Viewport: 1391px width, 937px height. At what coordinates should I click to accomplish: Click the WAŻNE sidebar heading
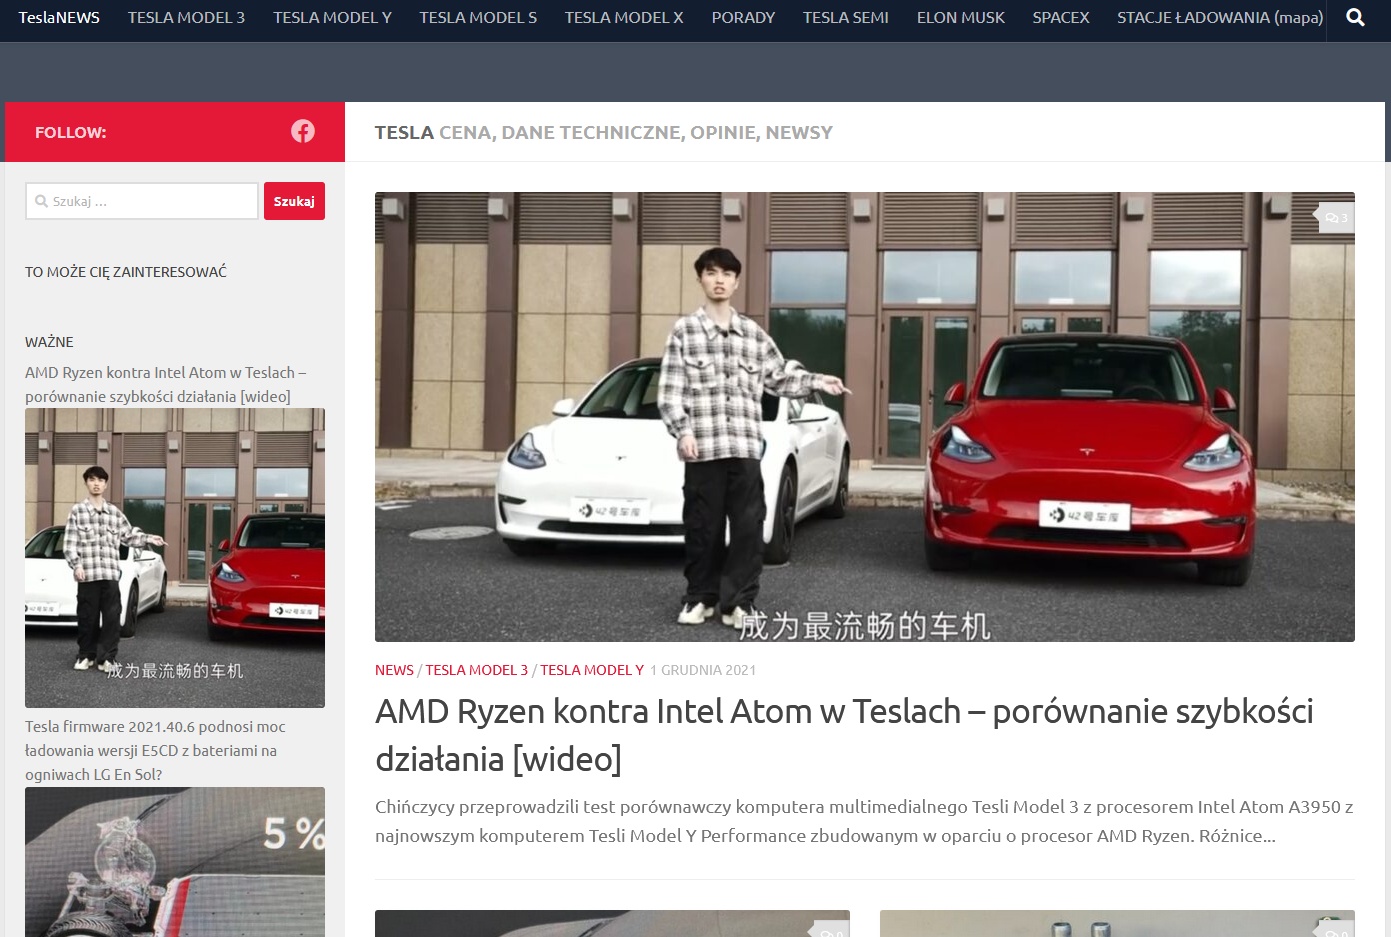point(49,342)
